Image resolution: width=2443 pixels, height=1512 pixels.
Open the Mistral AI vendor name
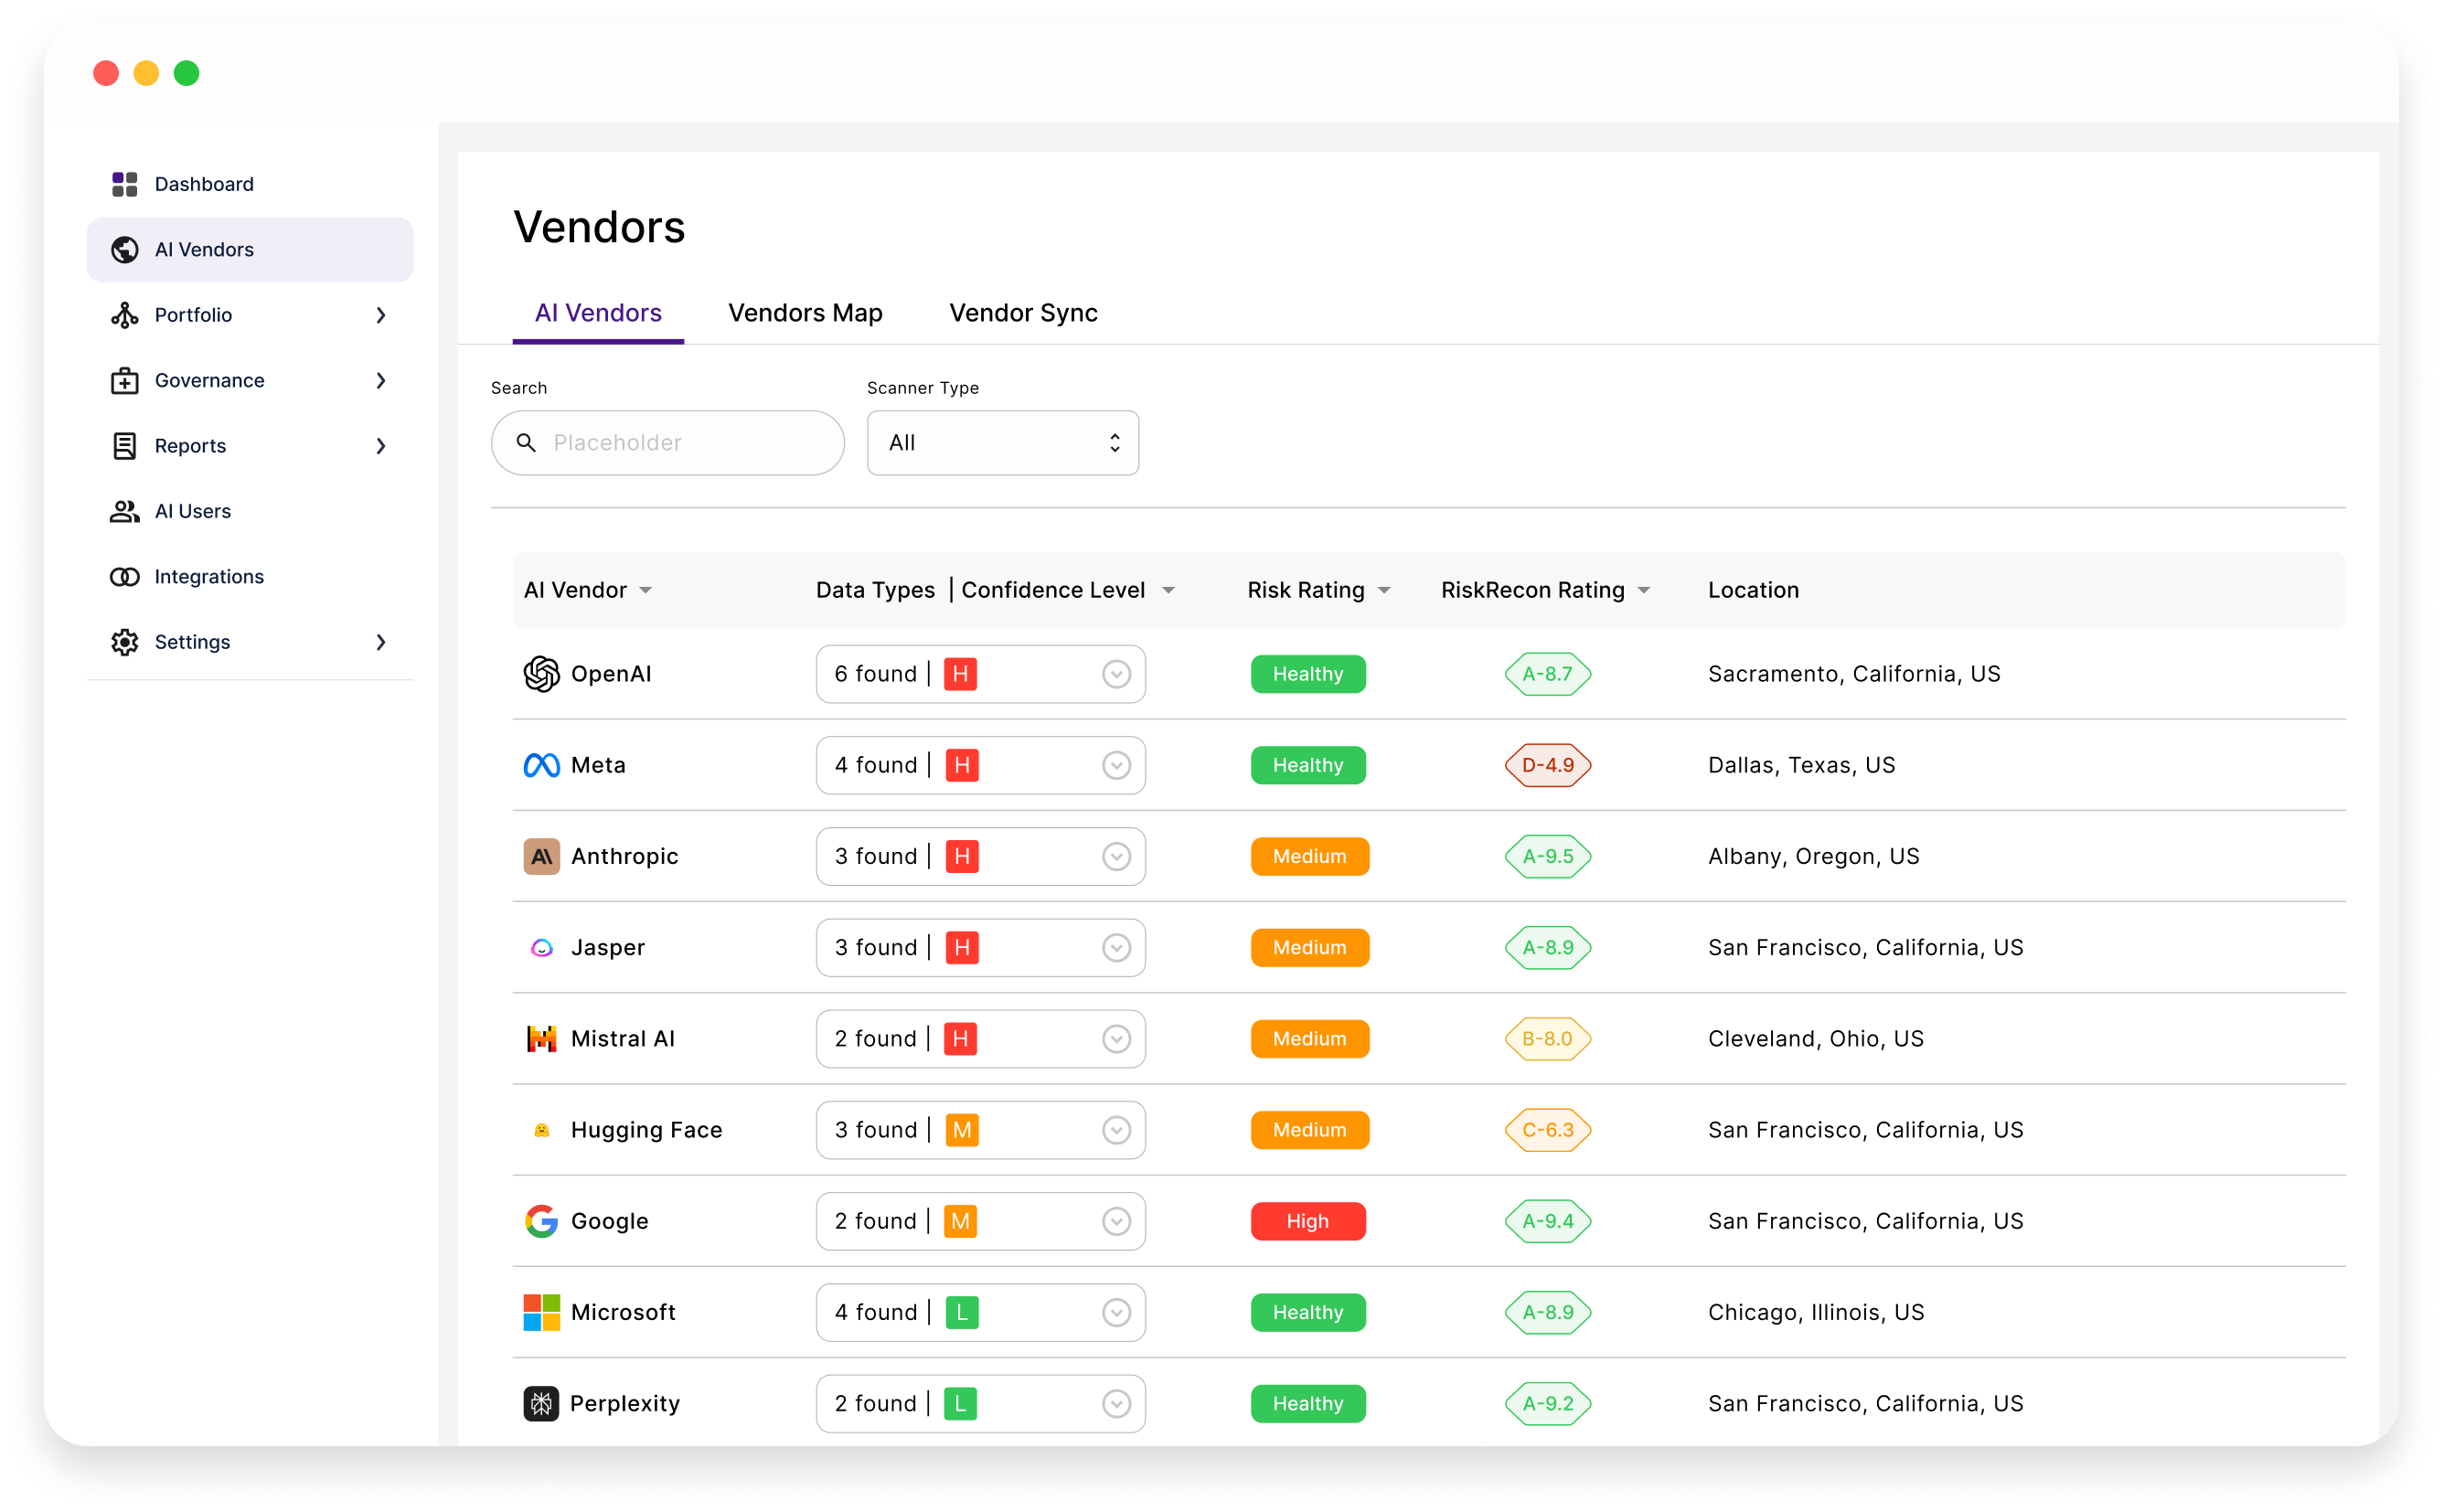[623, 1038]
